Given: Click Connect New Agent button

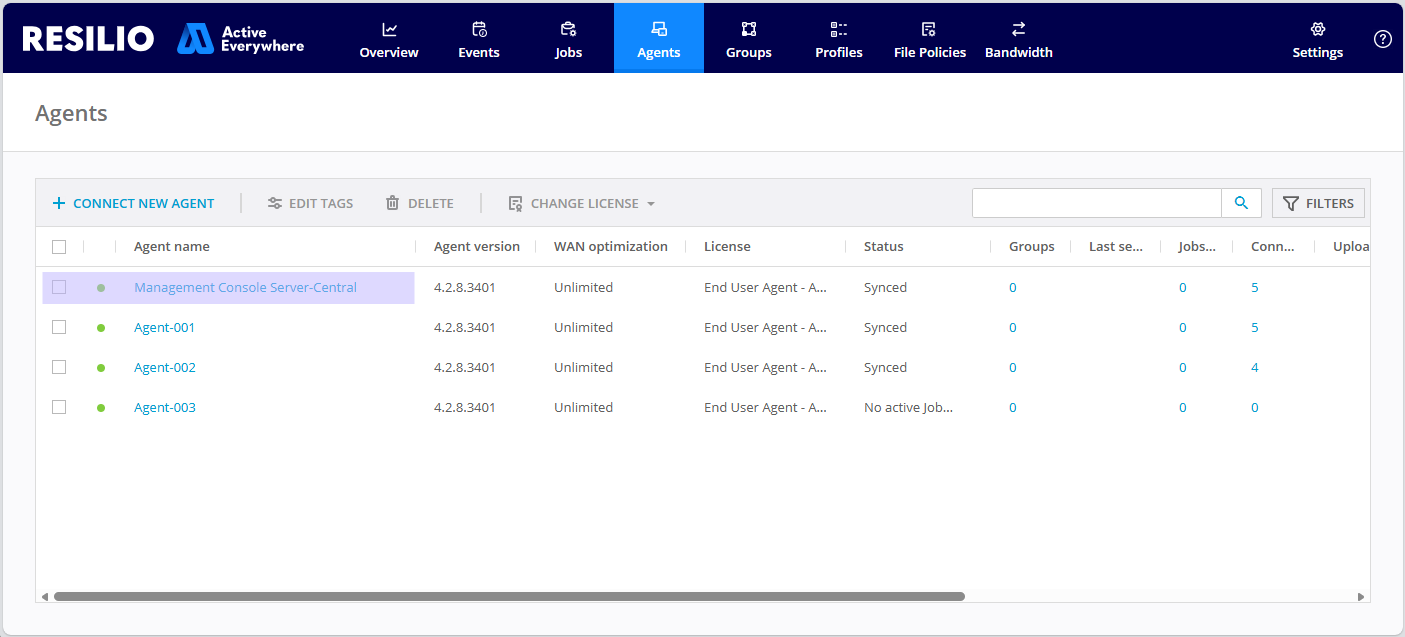Looking at the screenshot, I should [x=133, y=203].
